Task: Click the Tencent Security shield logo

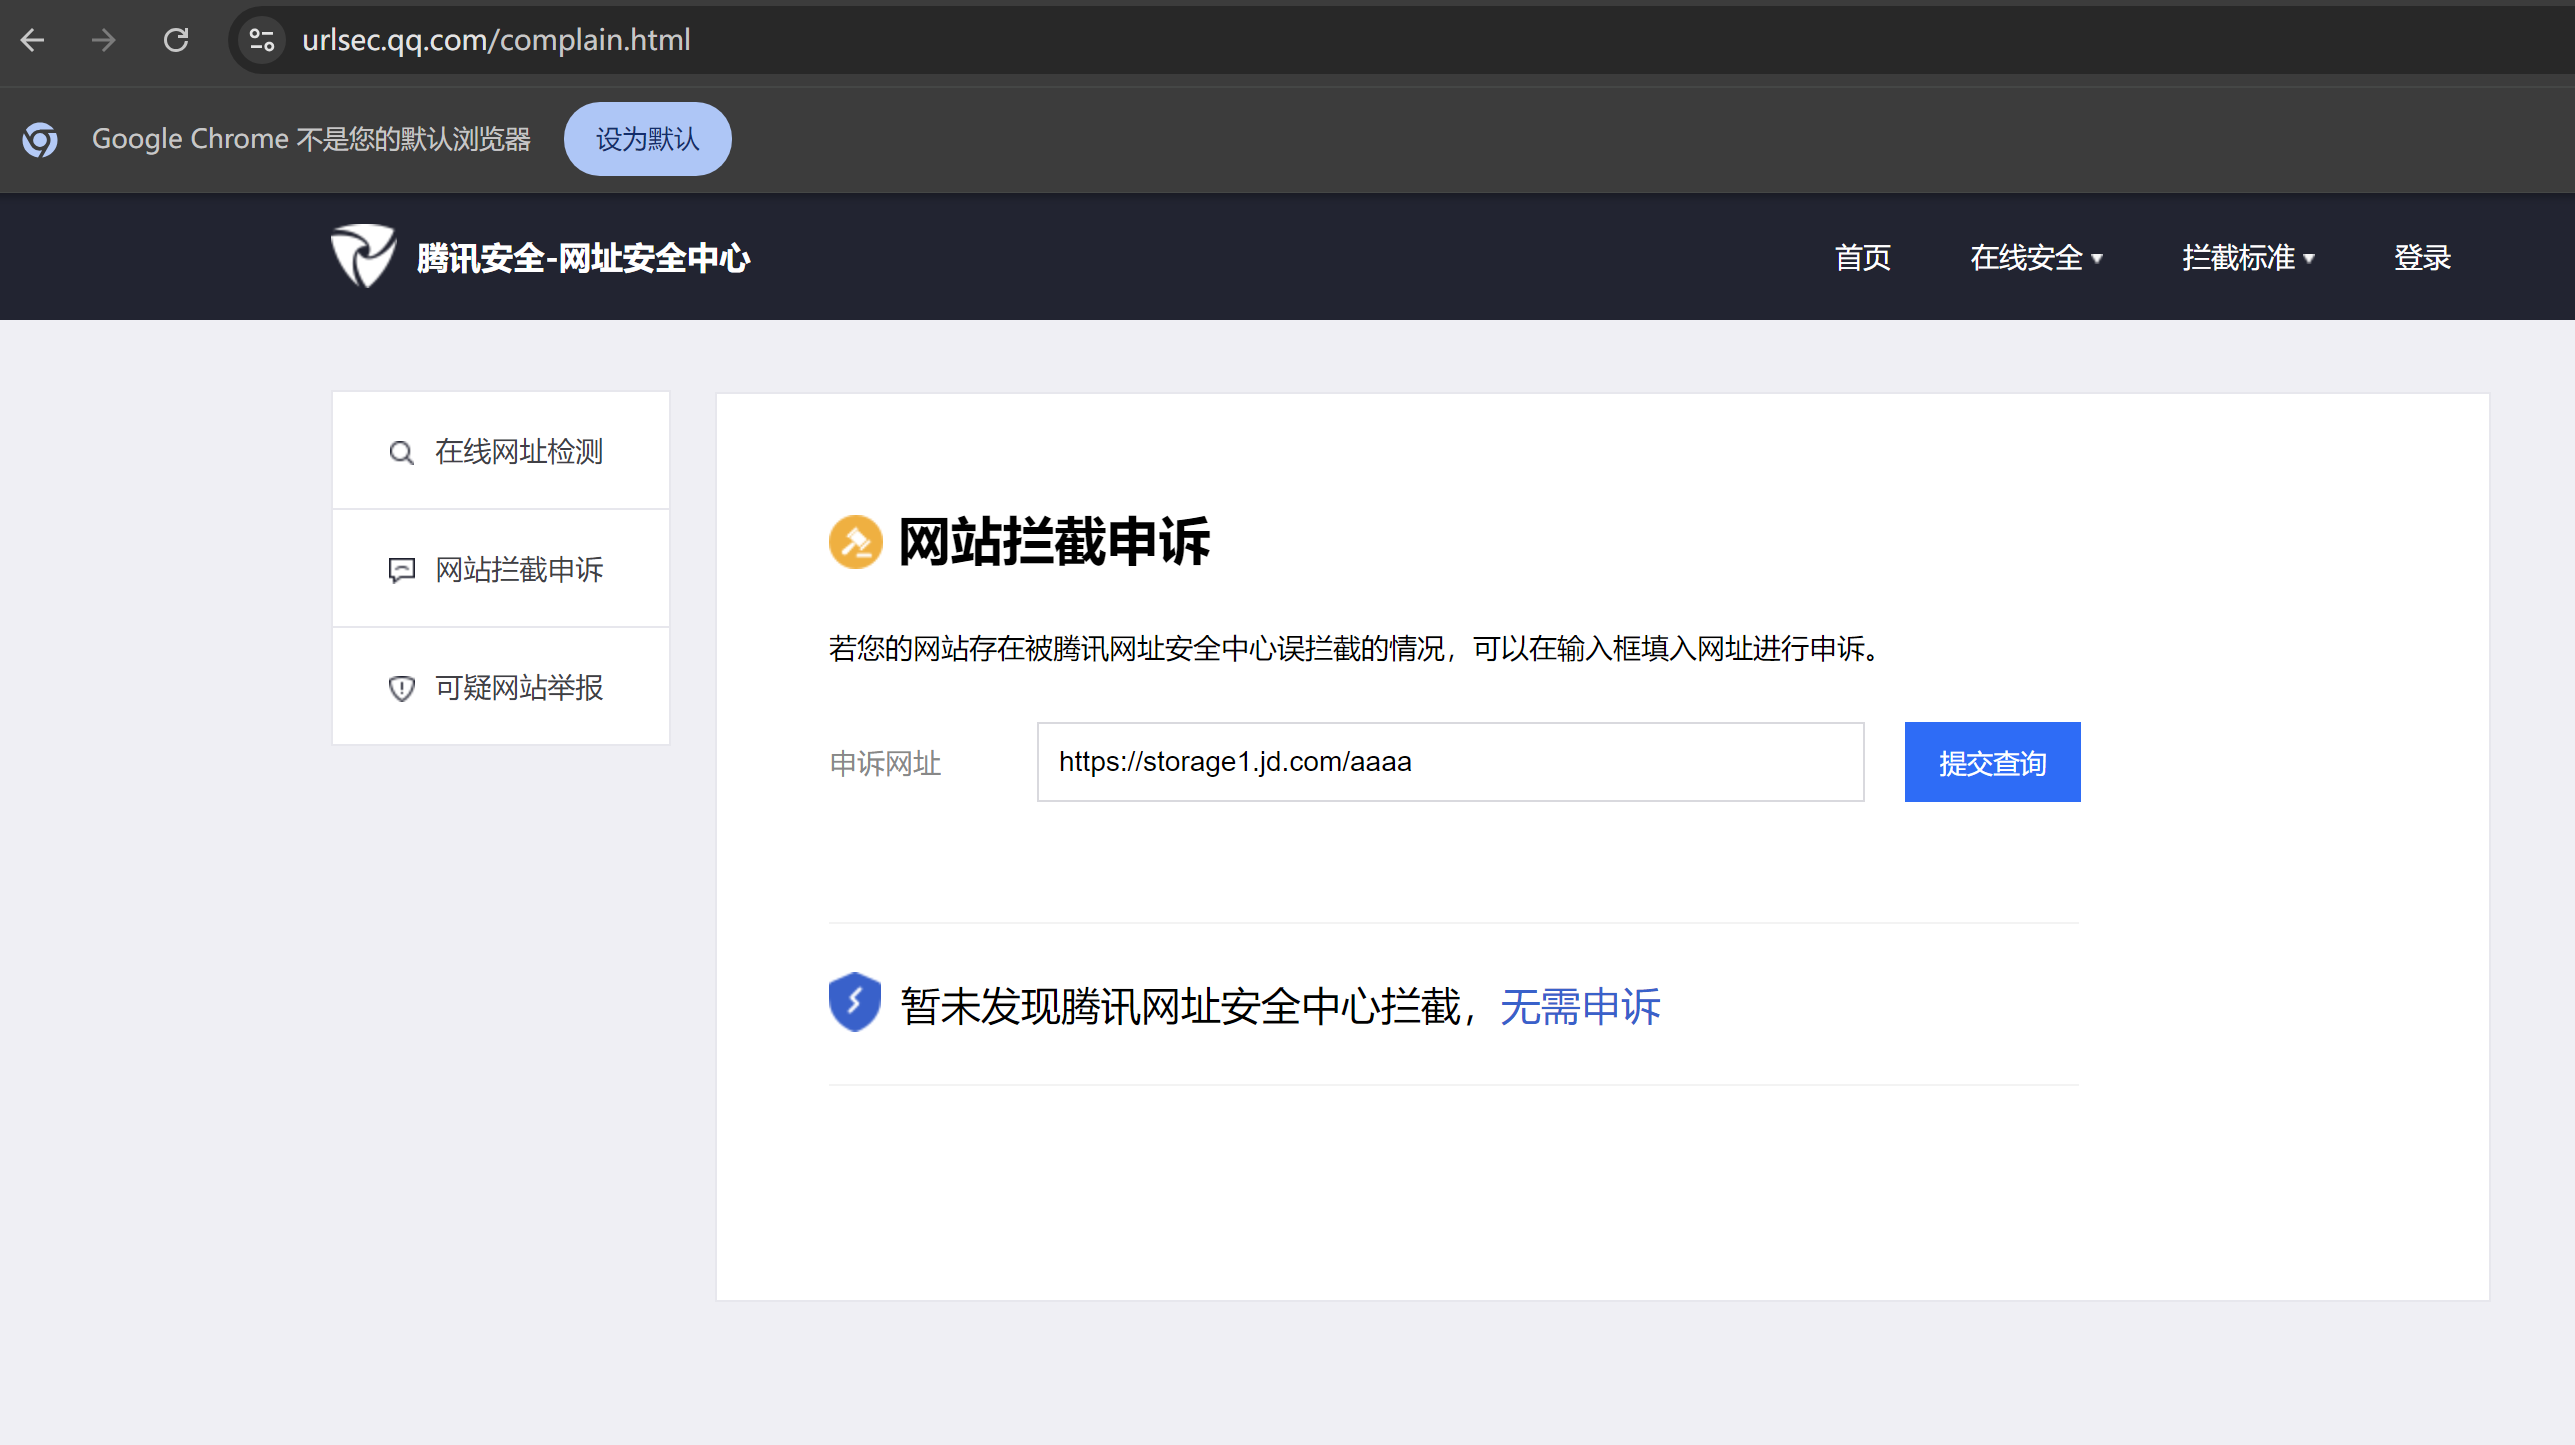Action: click(x=363, y=256)
